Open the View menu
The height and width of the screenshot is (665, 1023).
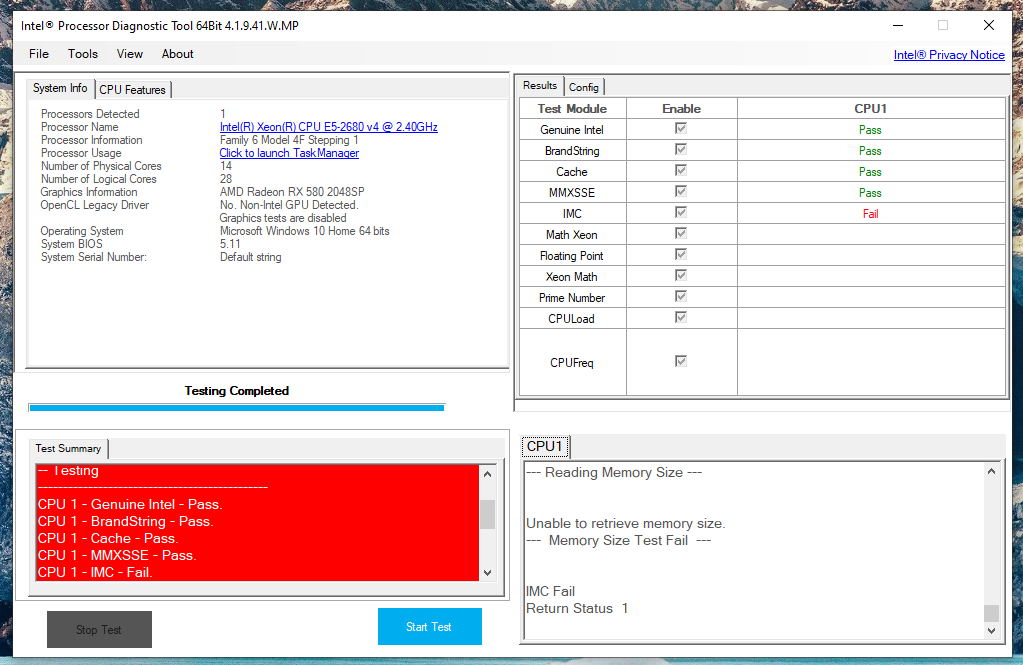click(130, 54)
